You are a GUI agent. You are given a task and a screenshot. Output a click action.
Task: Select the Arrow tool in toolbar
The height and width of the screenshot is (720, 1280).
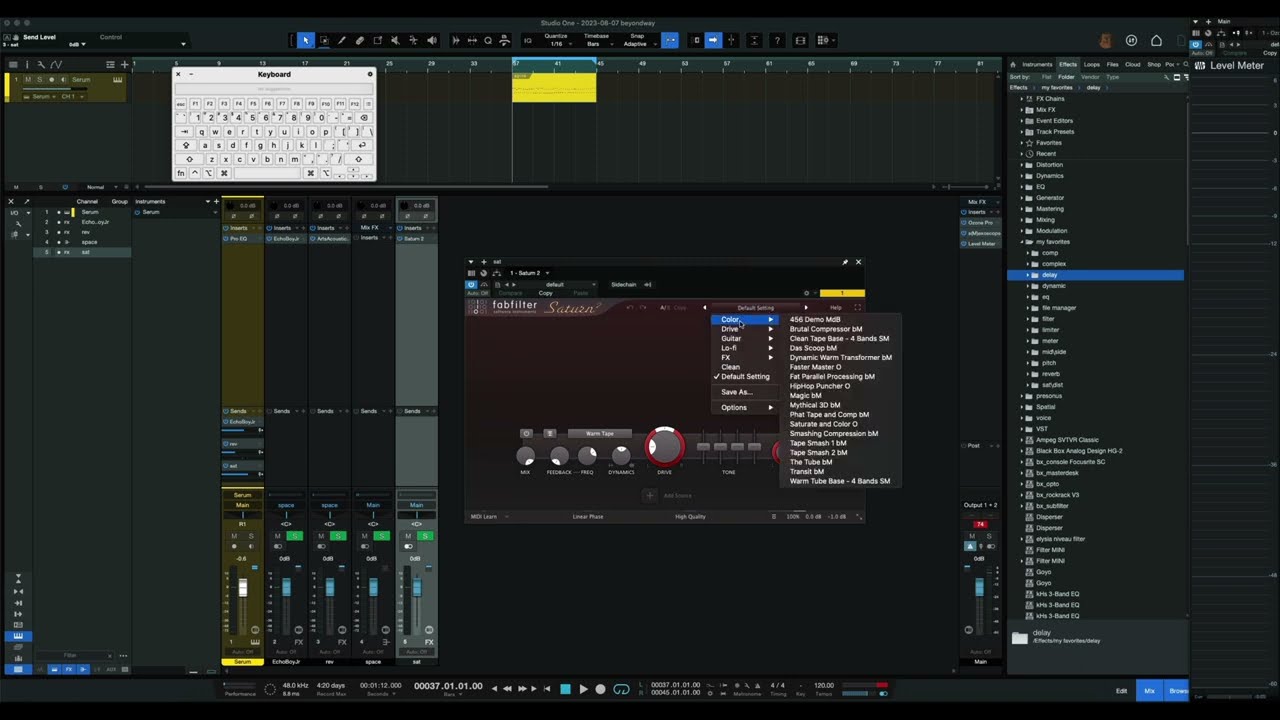click(306, 41)
